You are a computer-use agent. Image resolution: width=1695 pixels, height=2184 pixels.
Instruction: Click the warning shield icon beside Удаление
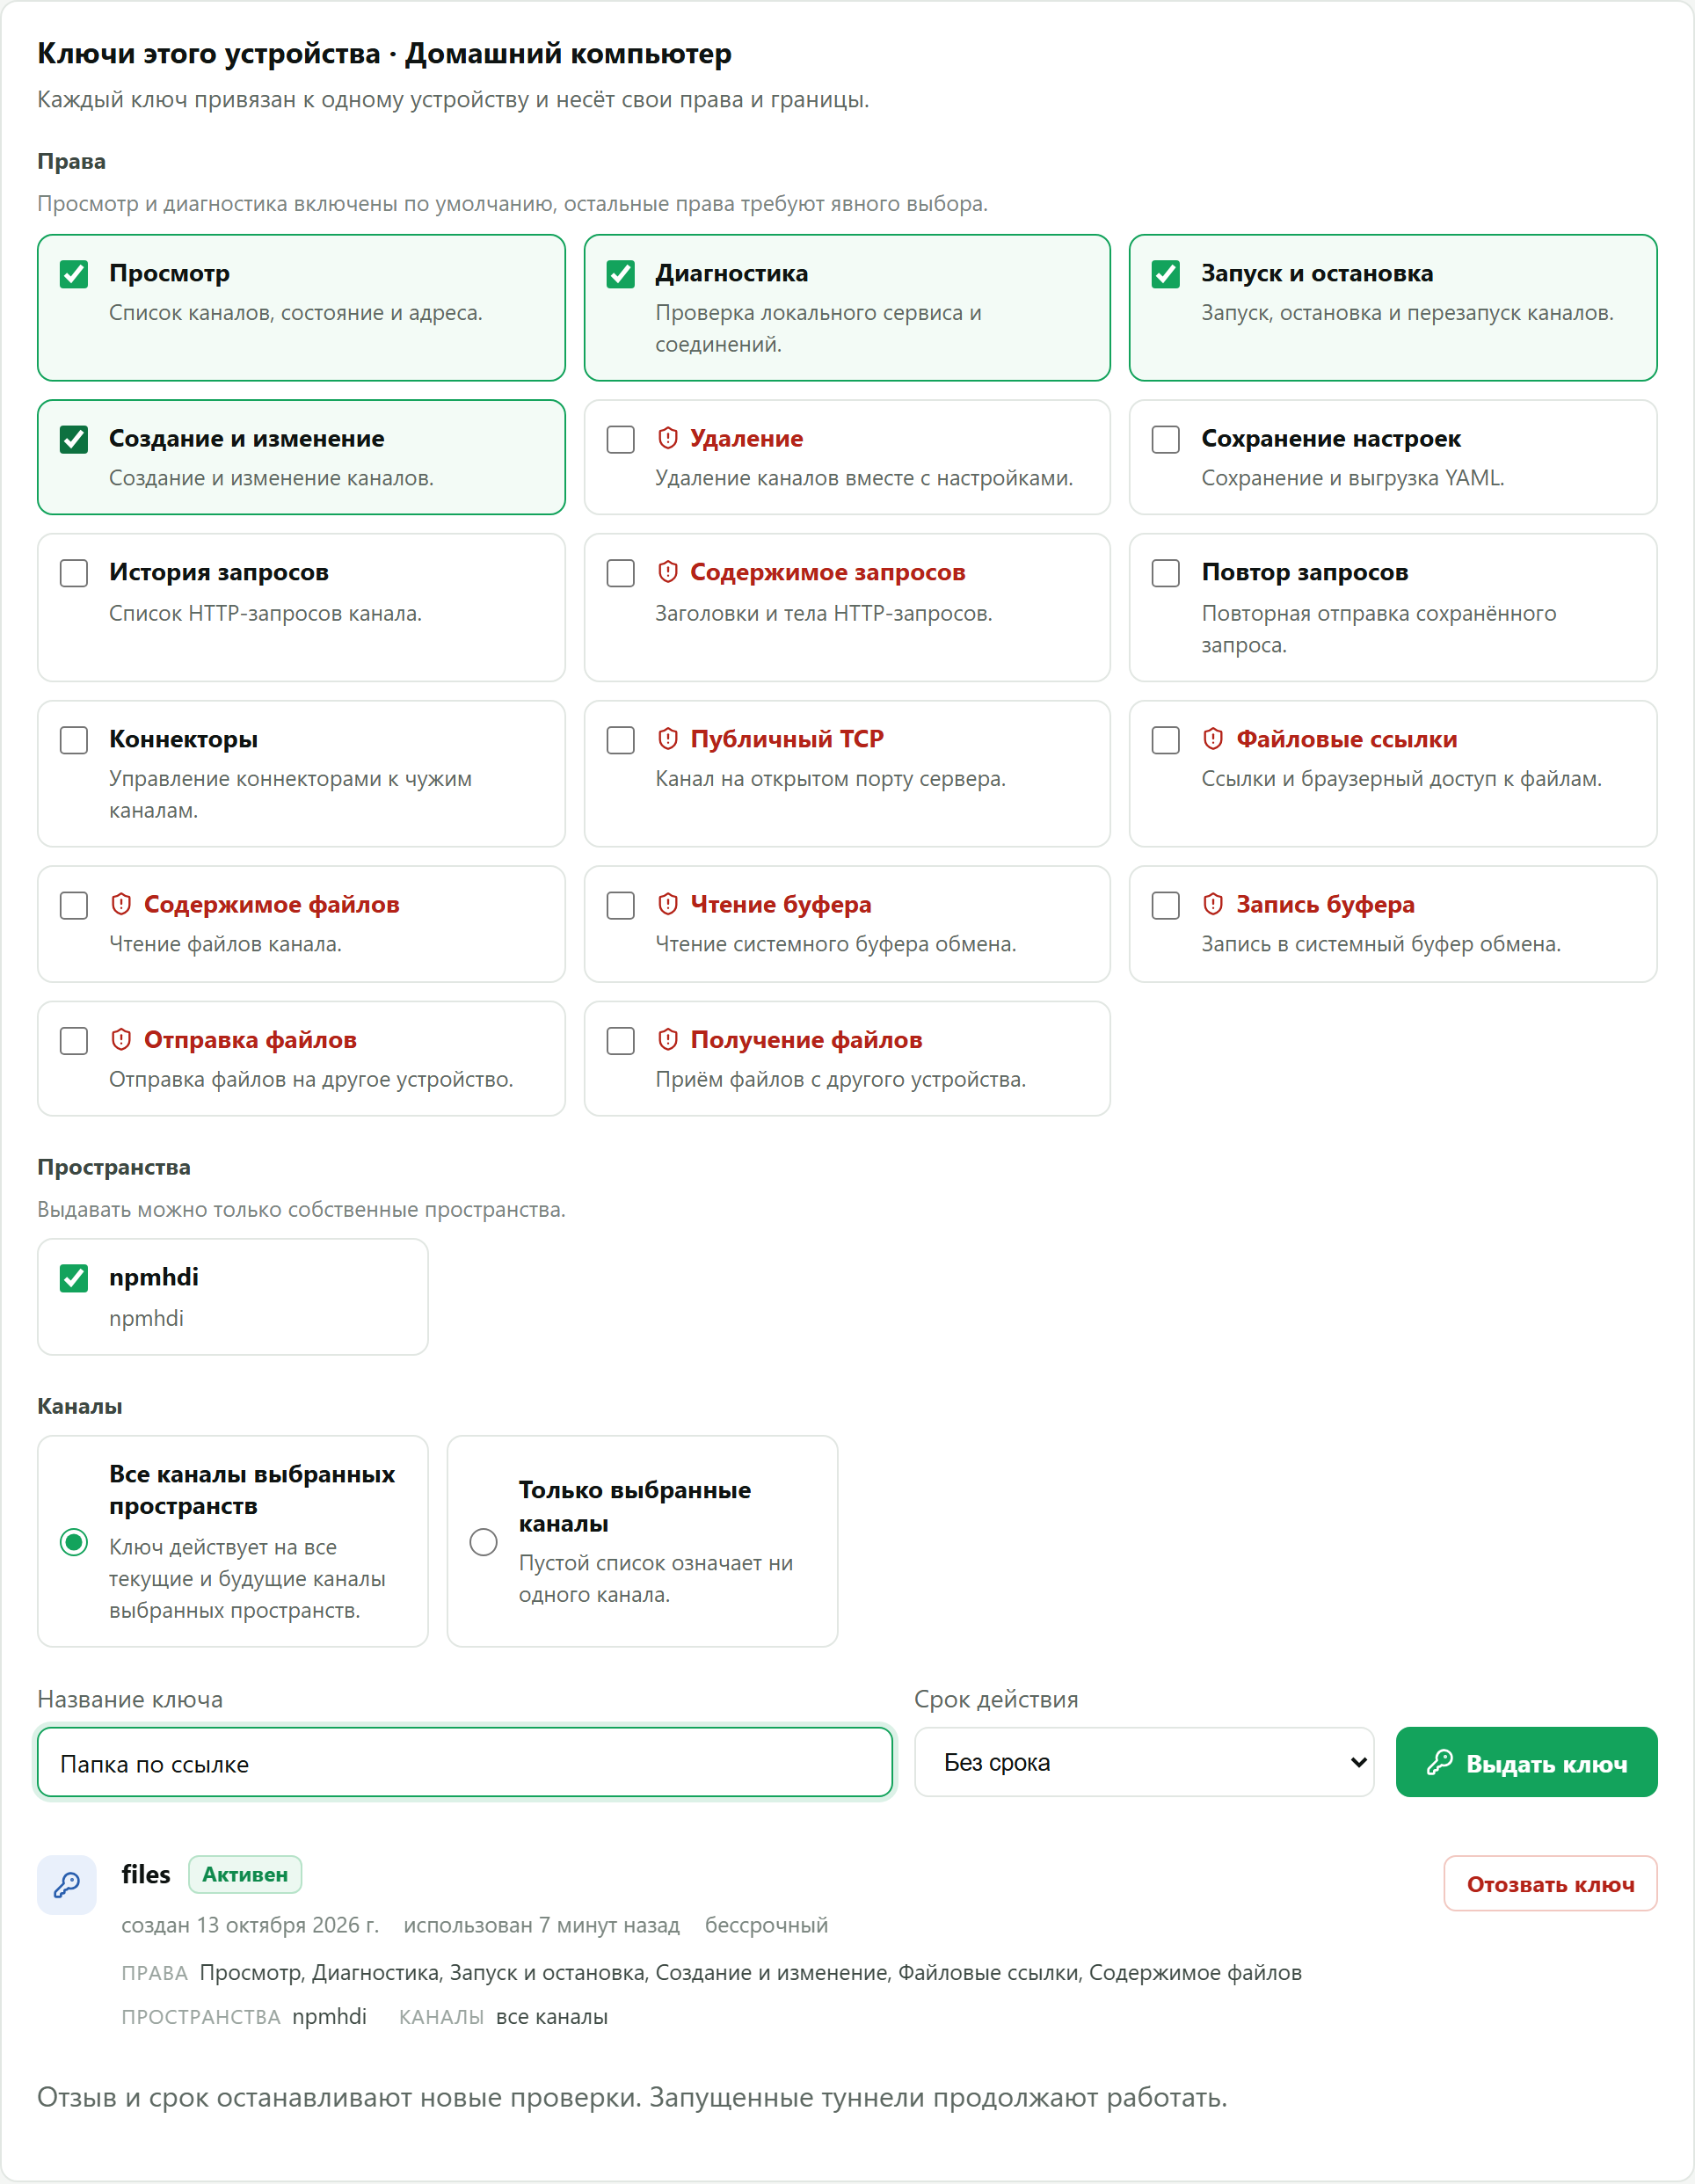coord(668,438)
